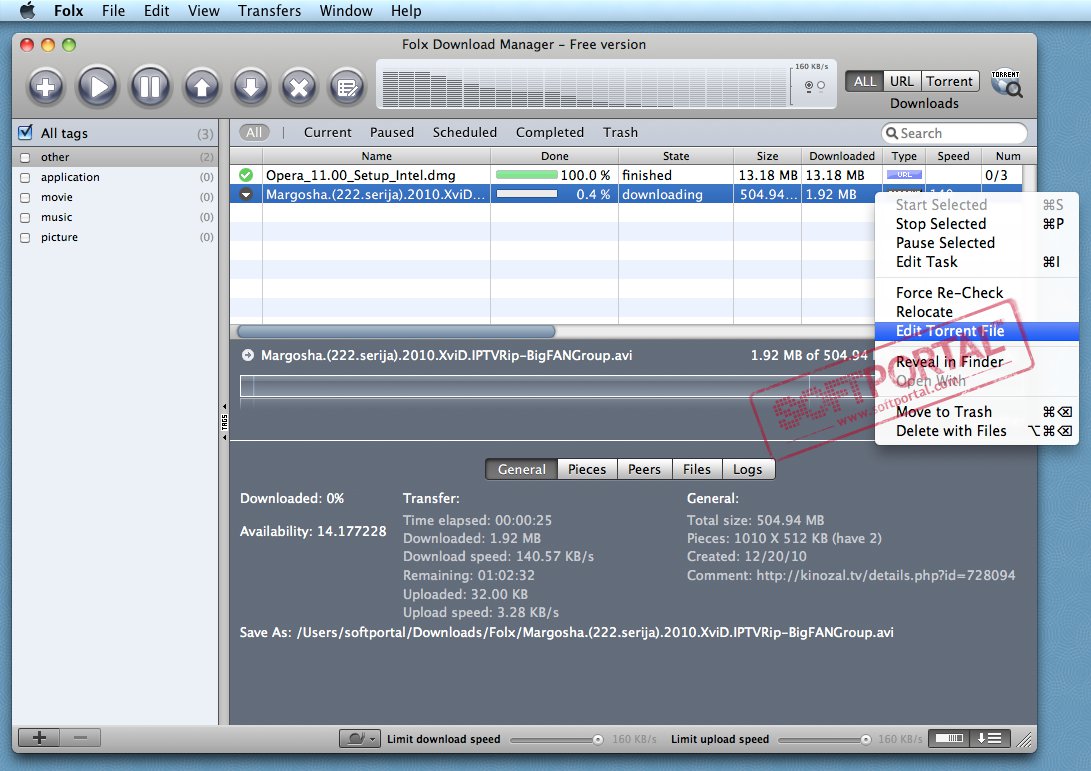Switch to the Files tab

coord(696,470)
